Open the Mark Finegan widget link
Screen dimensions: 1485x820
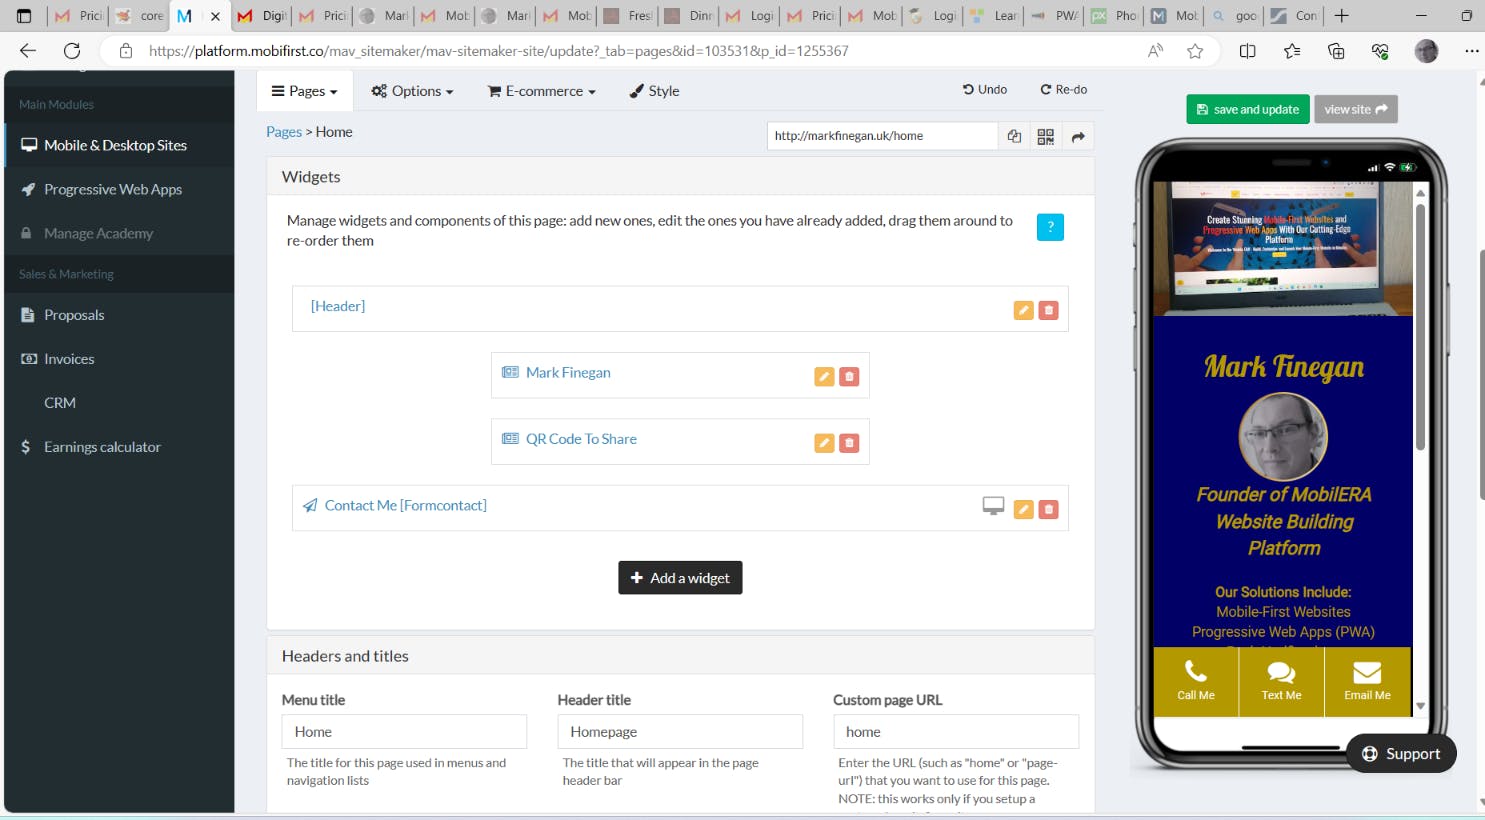[568, 373]
